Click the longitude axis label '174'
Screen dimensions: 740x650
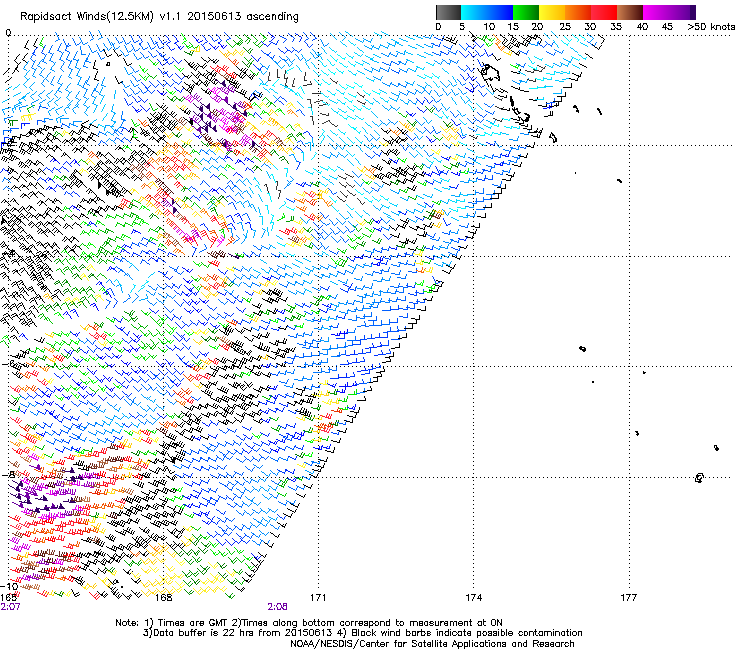tap(473, 598)
